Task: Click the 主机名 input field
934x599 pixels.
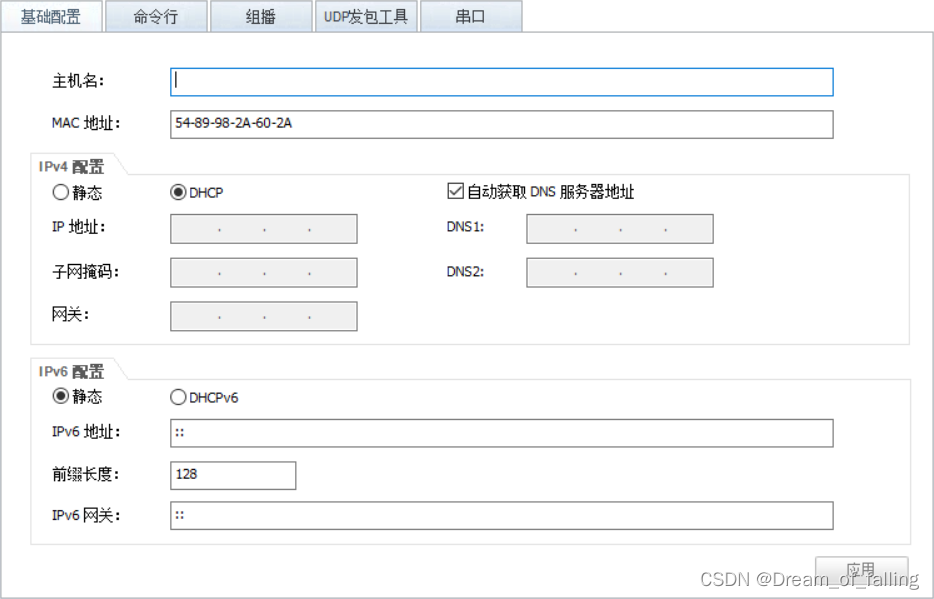Action: pyautogui.click(x=502, y=82)
